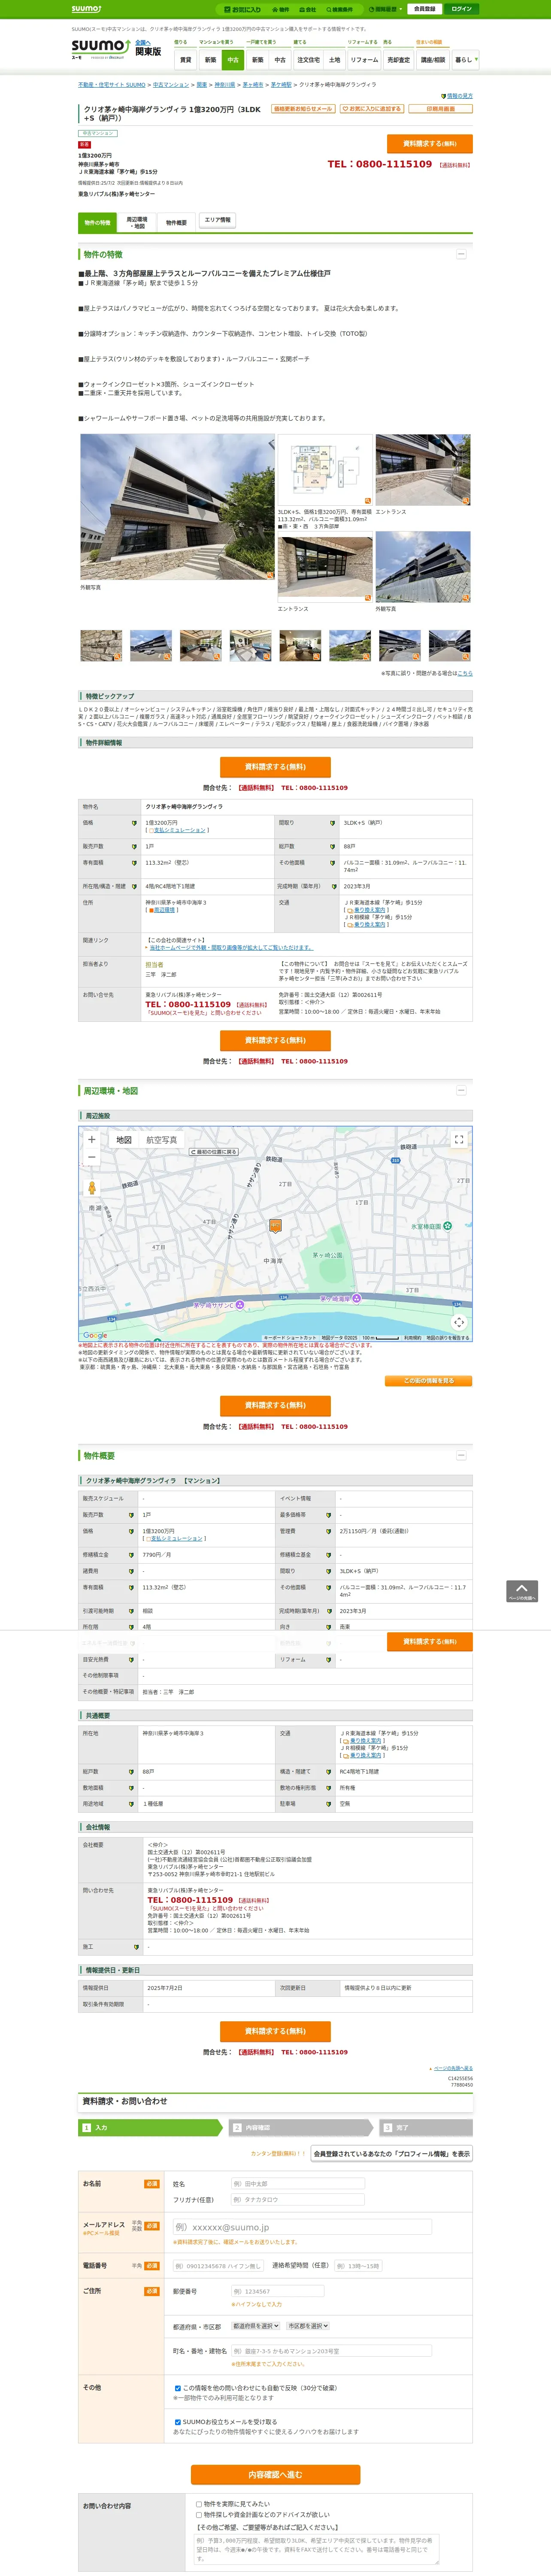Viewport: 551px width, 2576px height.
Task: Click 茅ヶ崎市 breadcrumb link
Action: pos(253,85)
